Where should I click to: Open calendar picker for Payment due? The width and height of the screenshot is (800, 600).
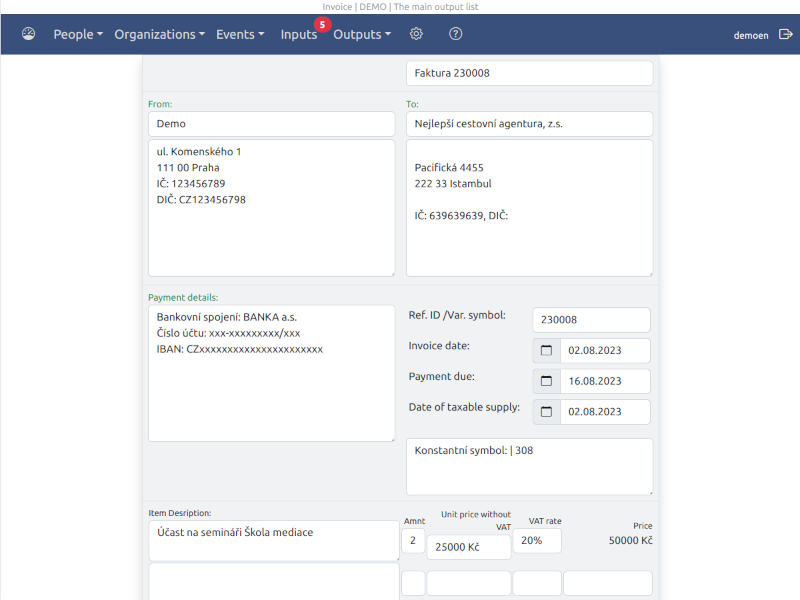546,381
